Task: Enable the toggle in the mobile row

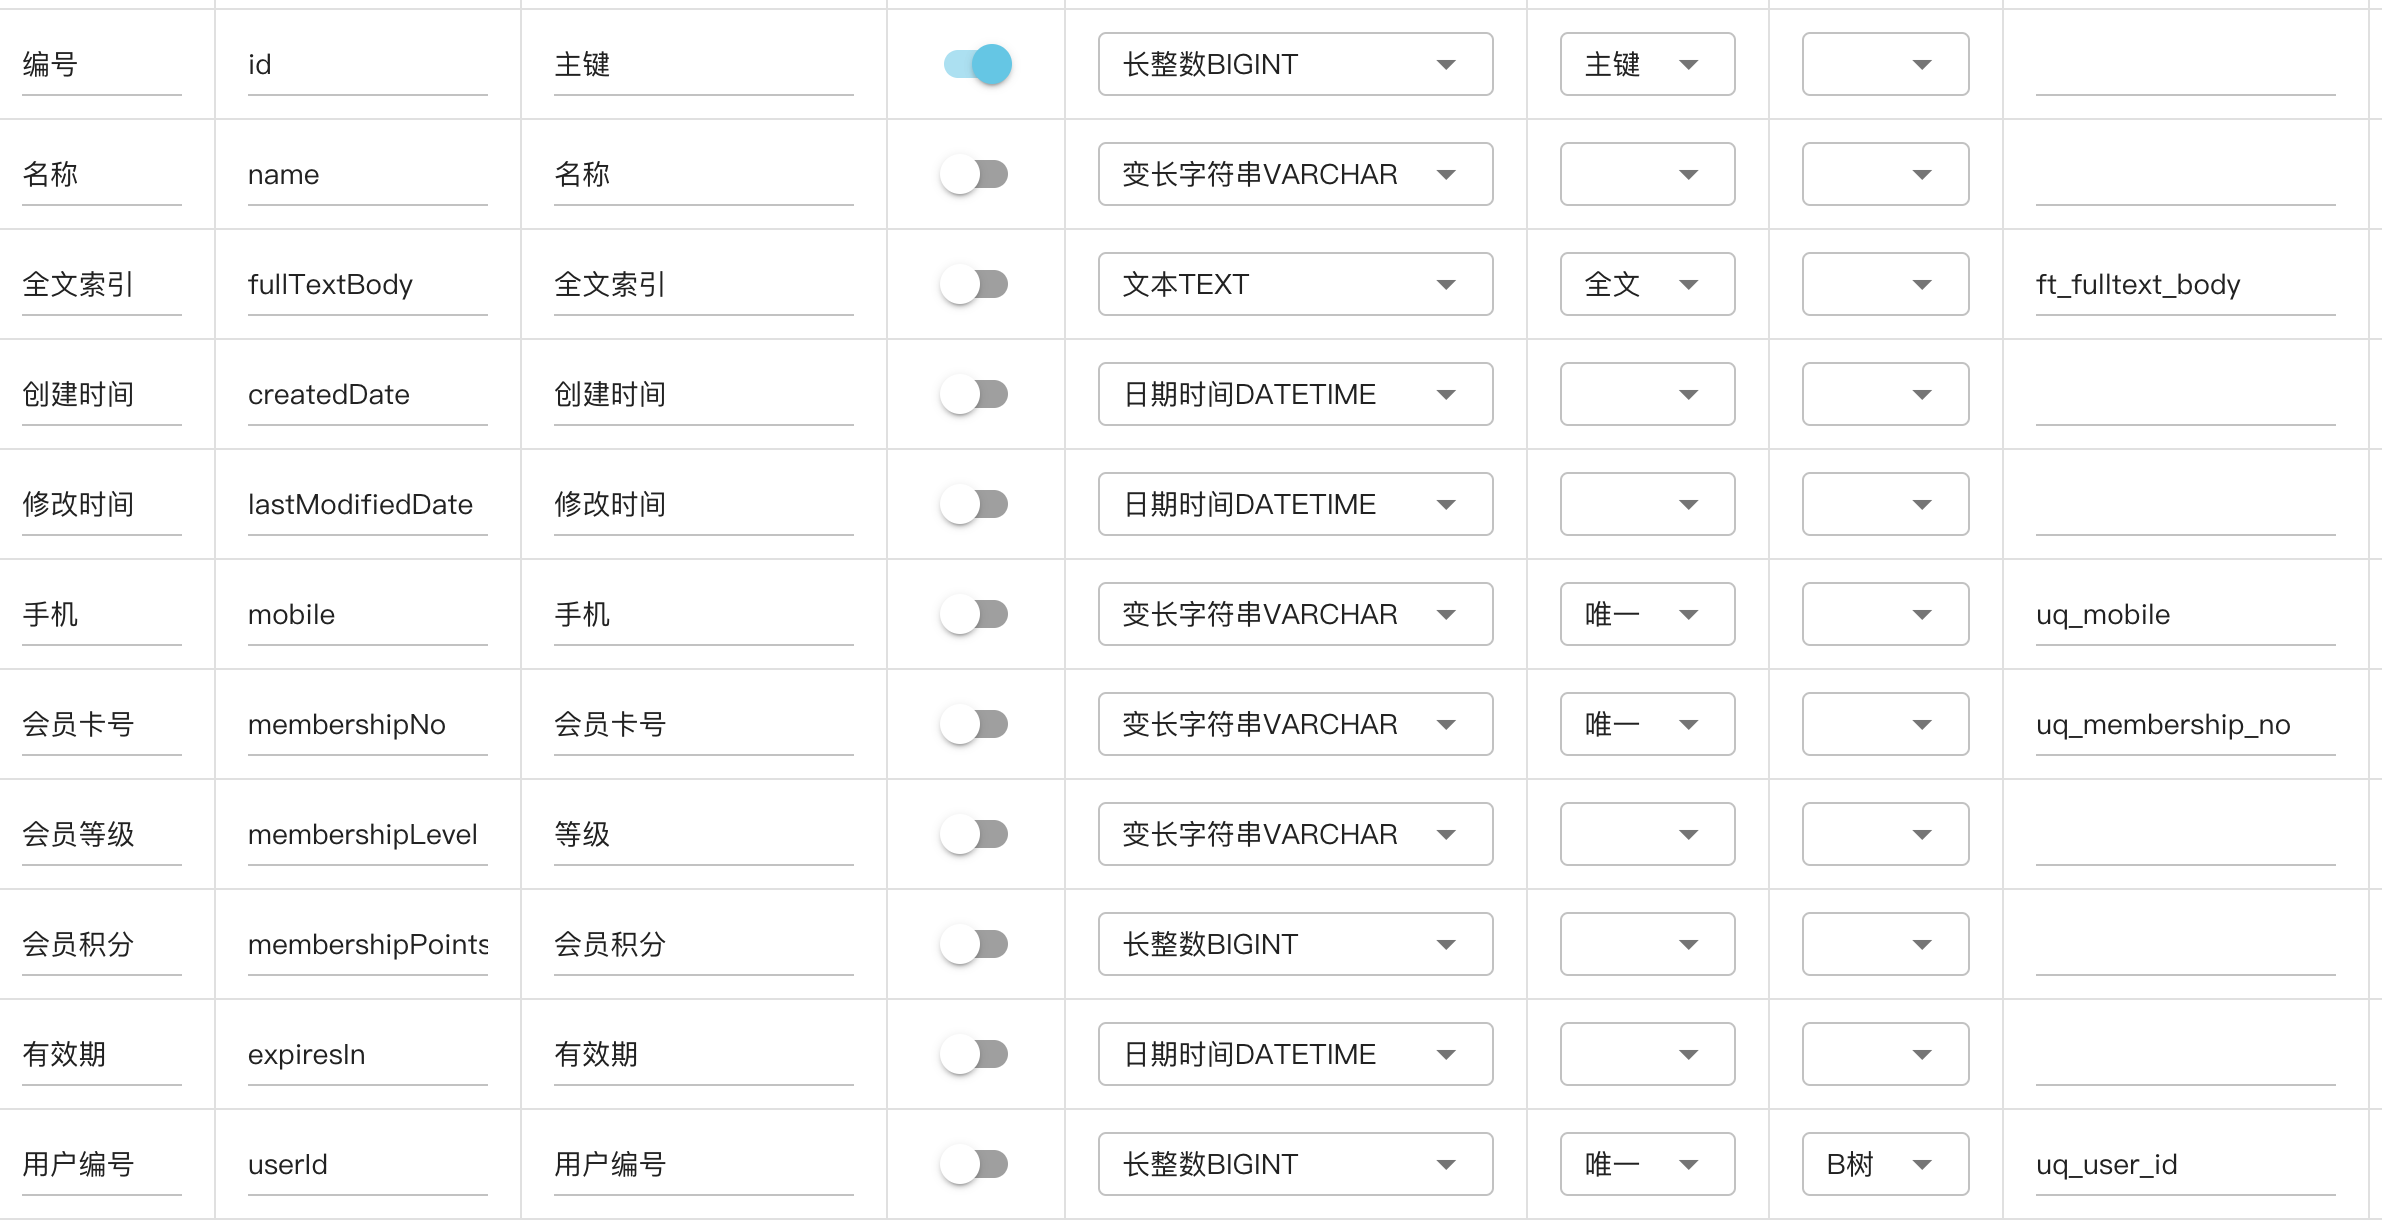Action: click(975, 614)
